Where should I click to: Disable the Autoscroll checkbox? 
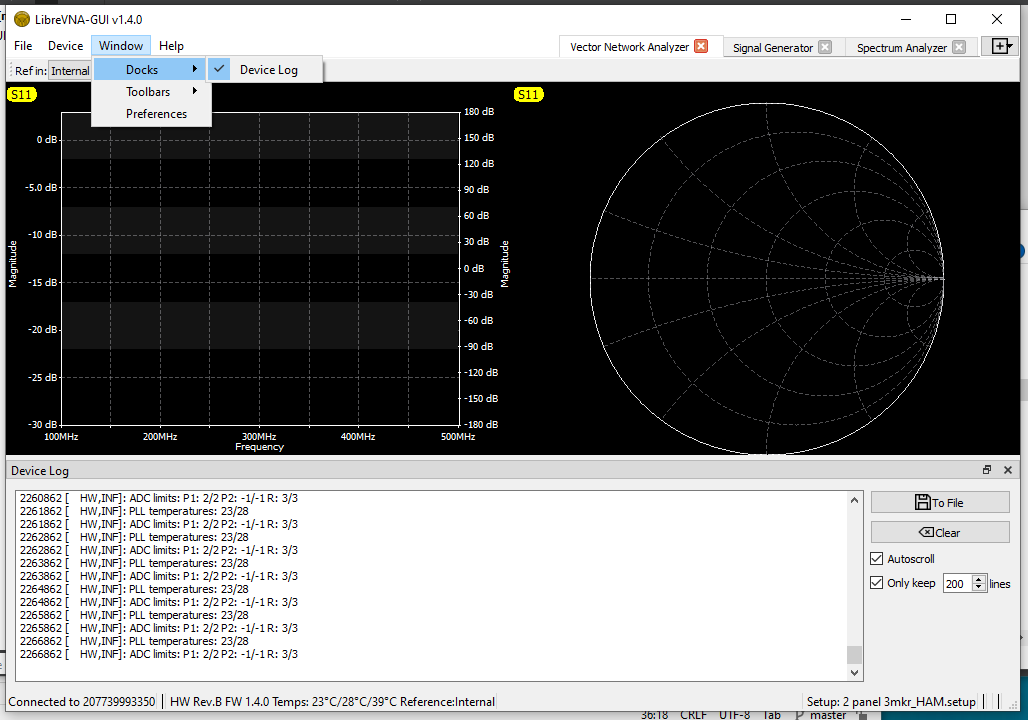pyautogui.click(x=877, y=559)
